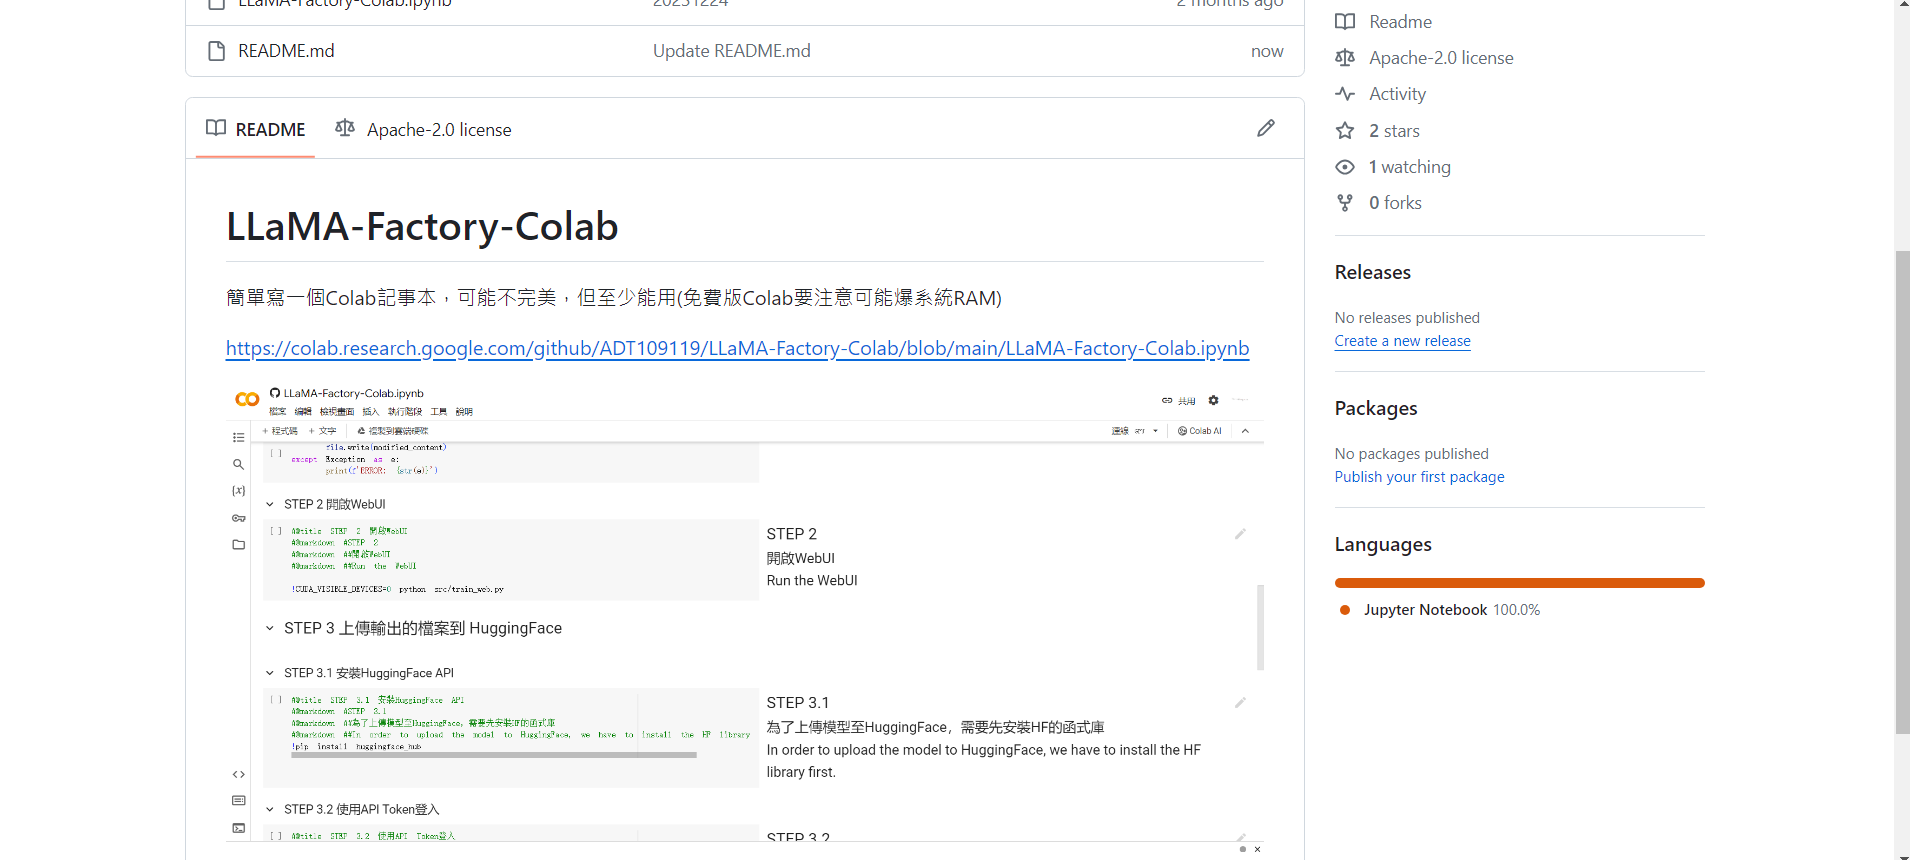Viewport: 1910px width, 860px height.
Task: Click the Colab secrets key icon
Action: [x=238, y=518]
